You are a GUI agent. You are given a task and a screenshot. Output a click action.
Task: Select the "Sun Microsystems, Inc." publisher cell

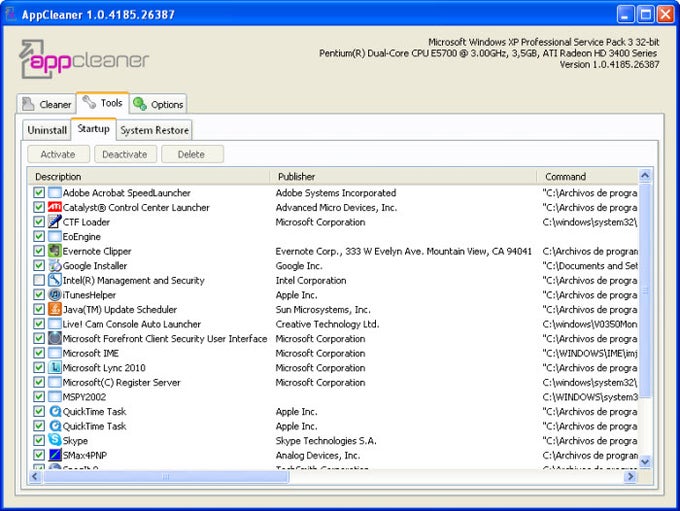coord(323,309)
